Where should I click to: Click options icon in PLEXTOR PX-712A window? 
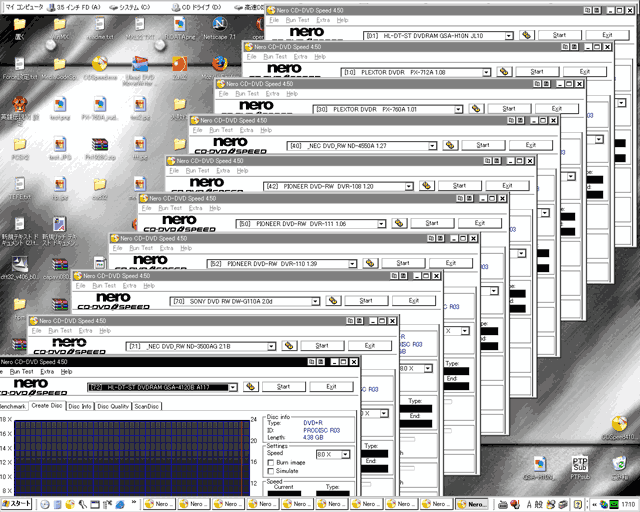click(x=504, y=72)
